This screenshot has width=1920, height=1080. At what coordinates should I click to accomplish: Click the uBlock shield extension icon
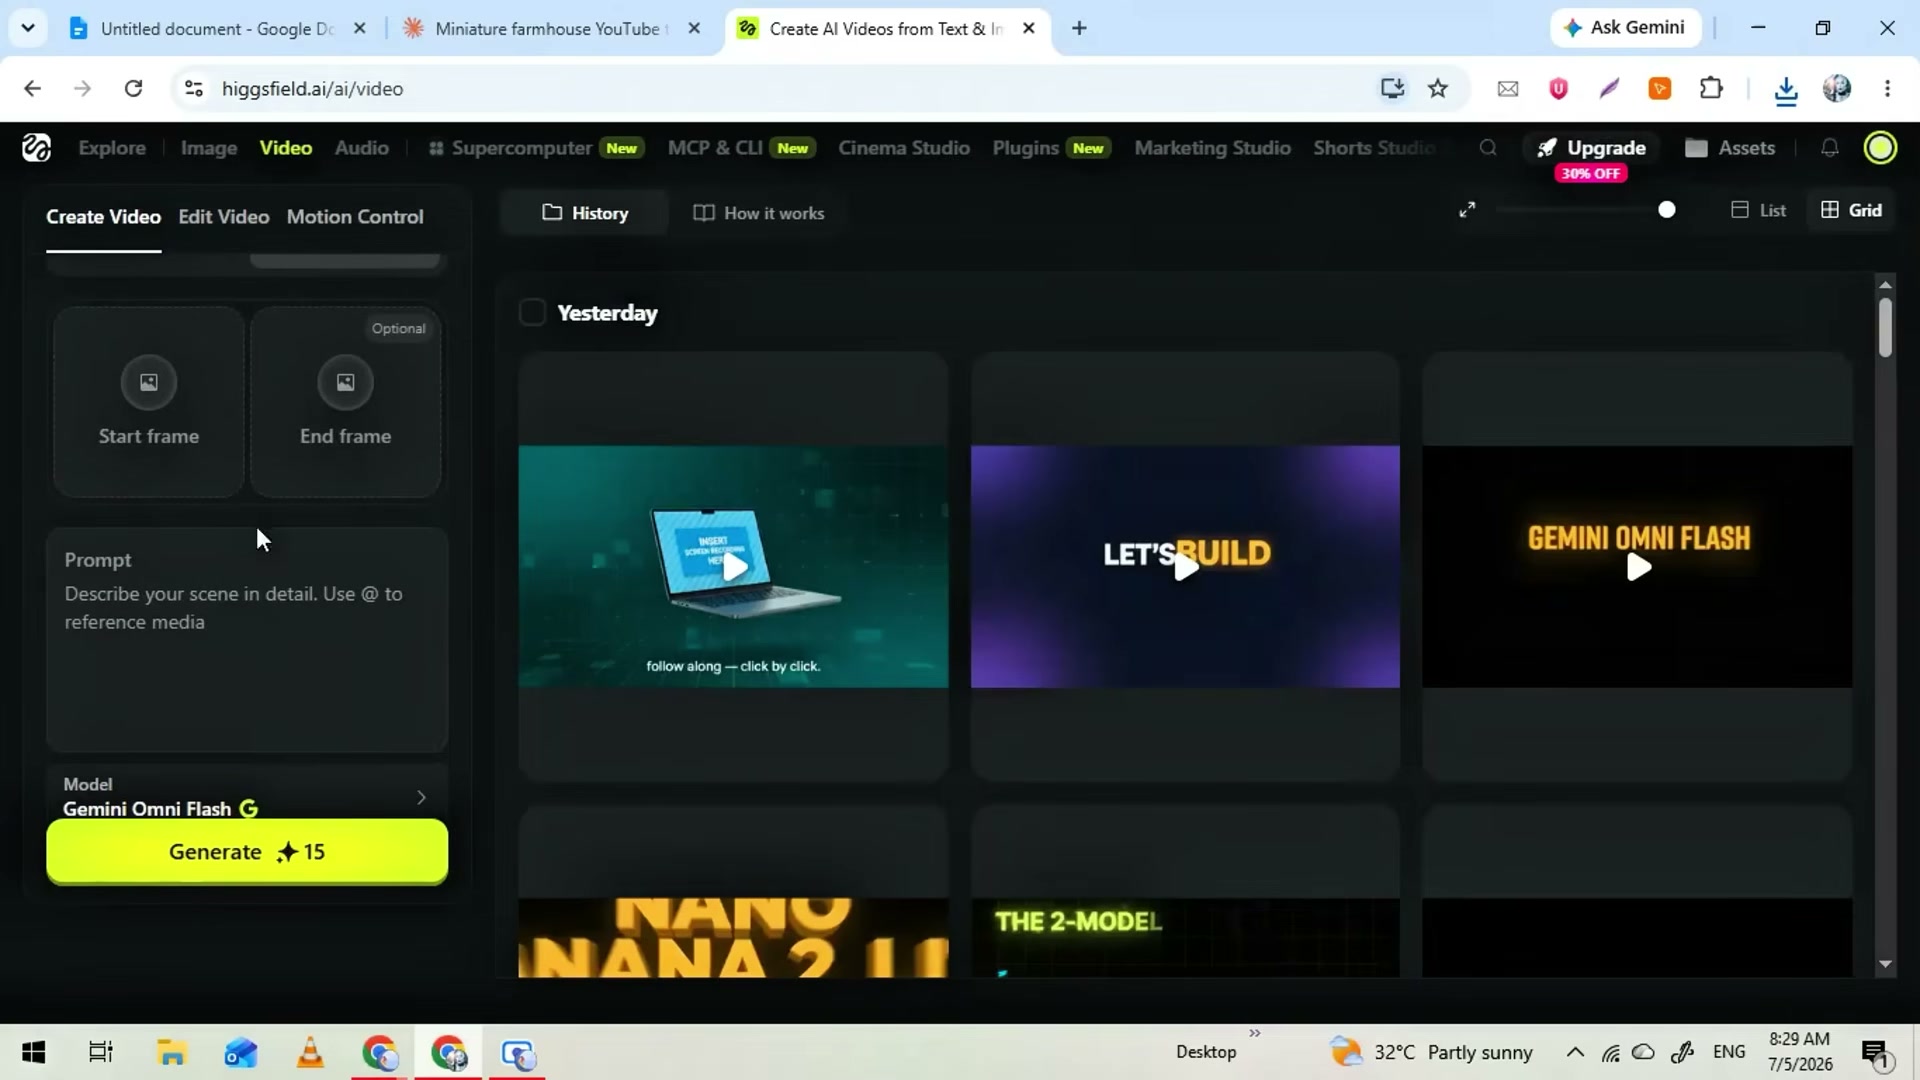(1558, 88)
